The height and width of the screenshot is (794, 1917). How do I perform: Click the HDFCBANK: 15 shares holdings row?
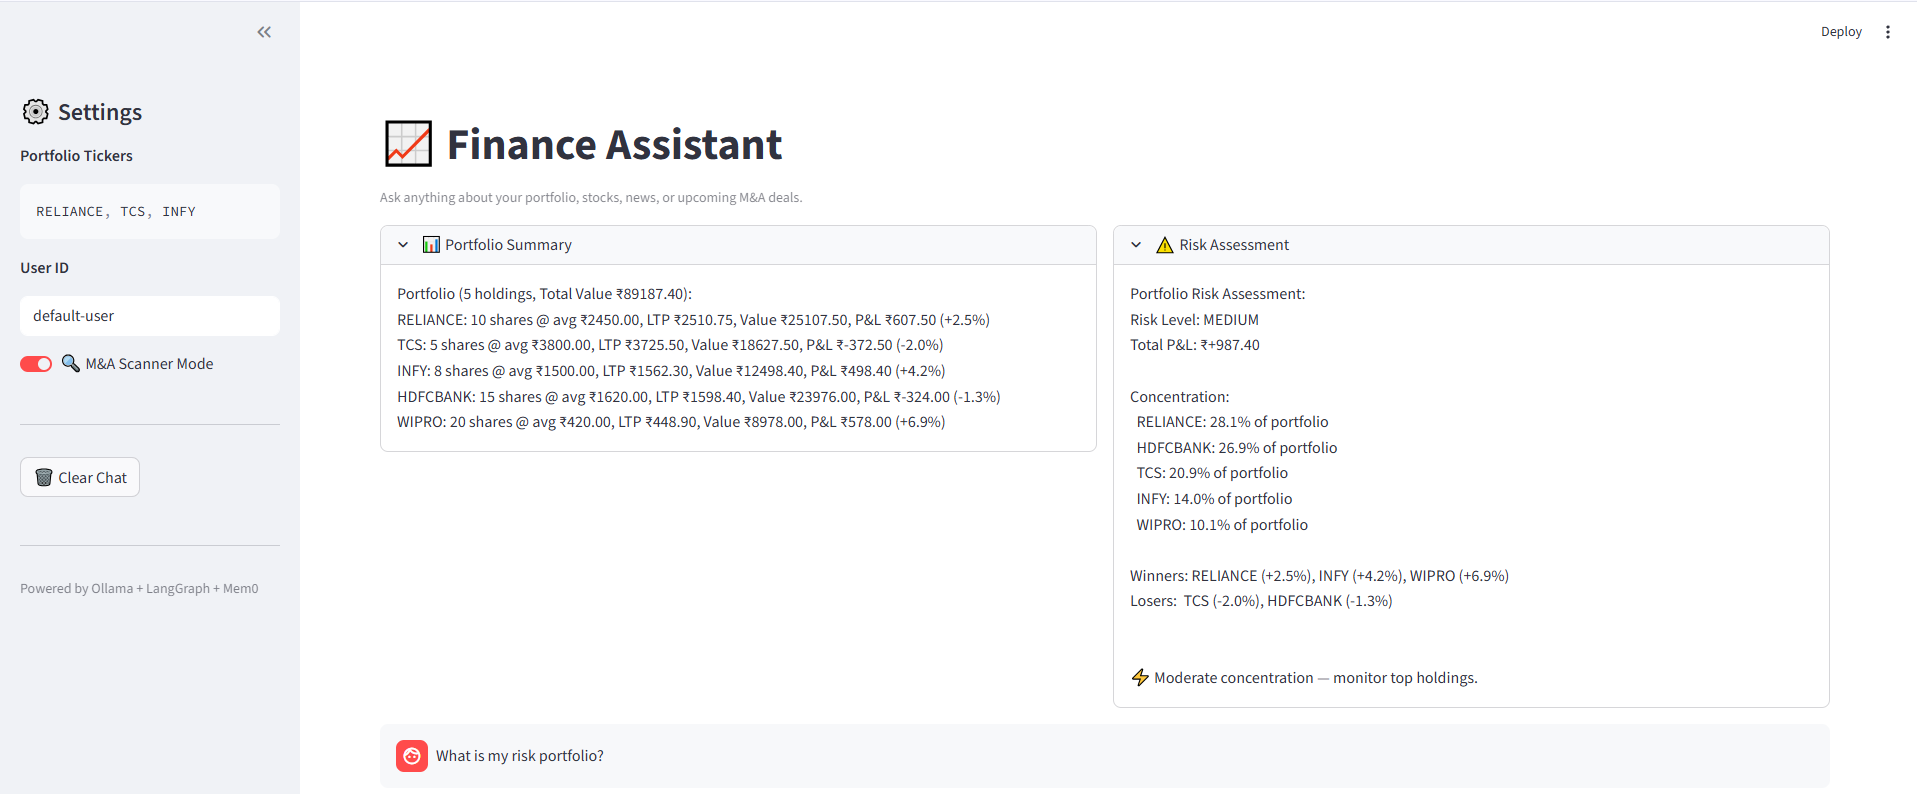click(x=699, y=397)
